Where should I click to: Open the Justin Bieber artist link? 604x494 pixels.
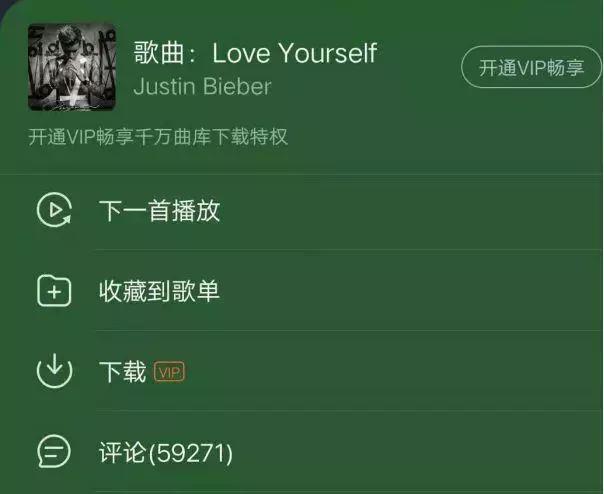203,86
